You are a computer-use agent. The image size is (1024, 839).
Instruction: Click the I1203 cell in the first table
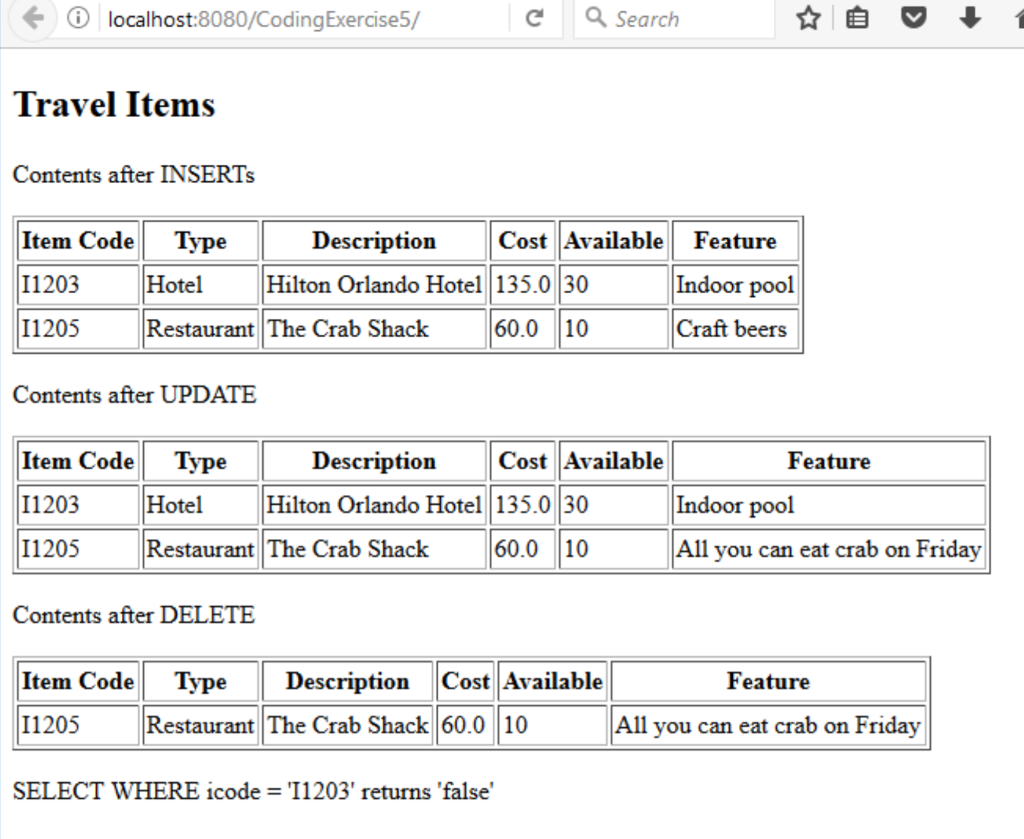click(47, 284)
